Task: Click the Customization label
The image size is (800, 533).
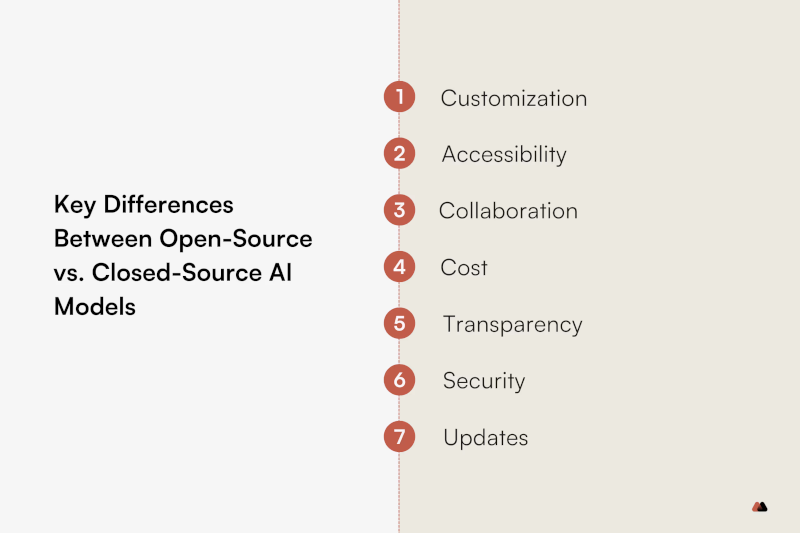Action: click(514, 98)
